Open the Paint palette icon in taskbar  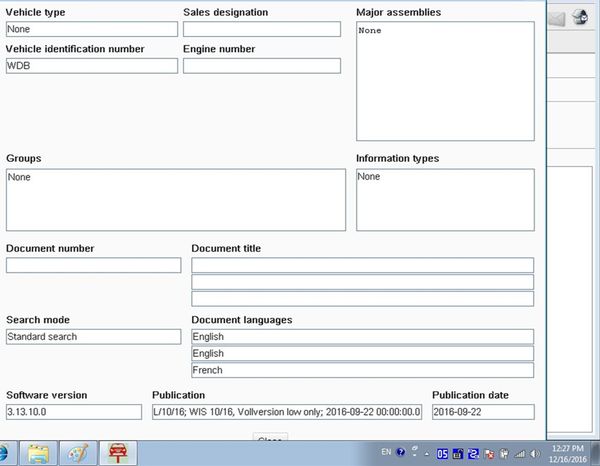pyautogui.click(x=78, y=453)
